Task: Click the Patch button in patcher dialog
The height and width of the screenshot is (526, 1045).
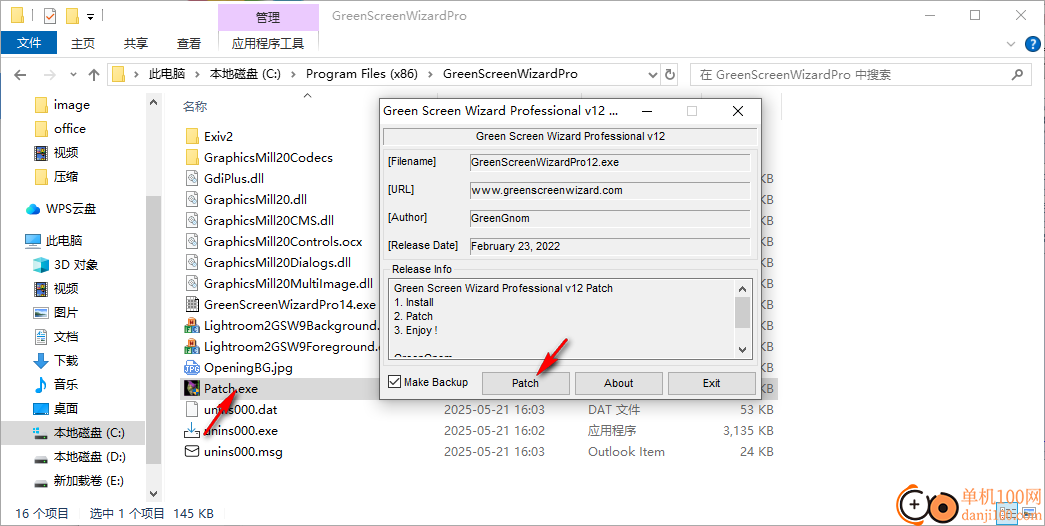Action: tap(525, 383)
